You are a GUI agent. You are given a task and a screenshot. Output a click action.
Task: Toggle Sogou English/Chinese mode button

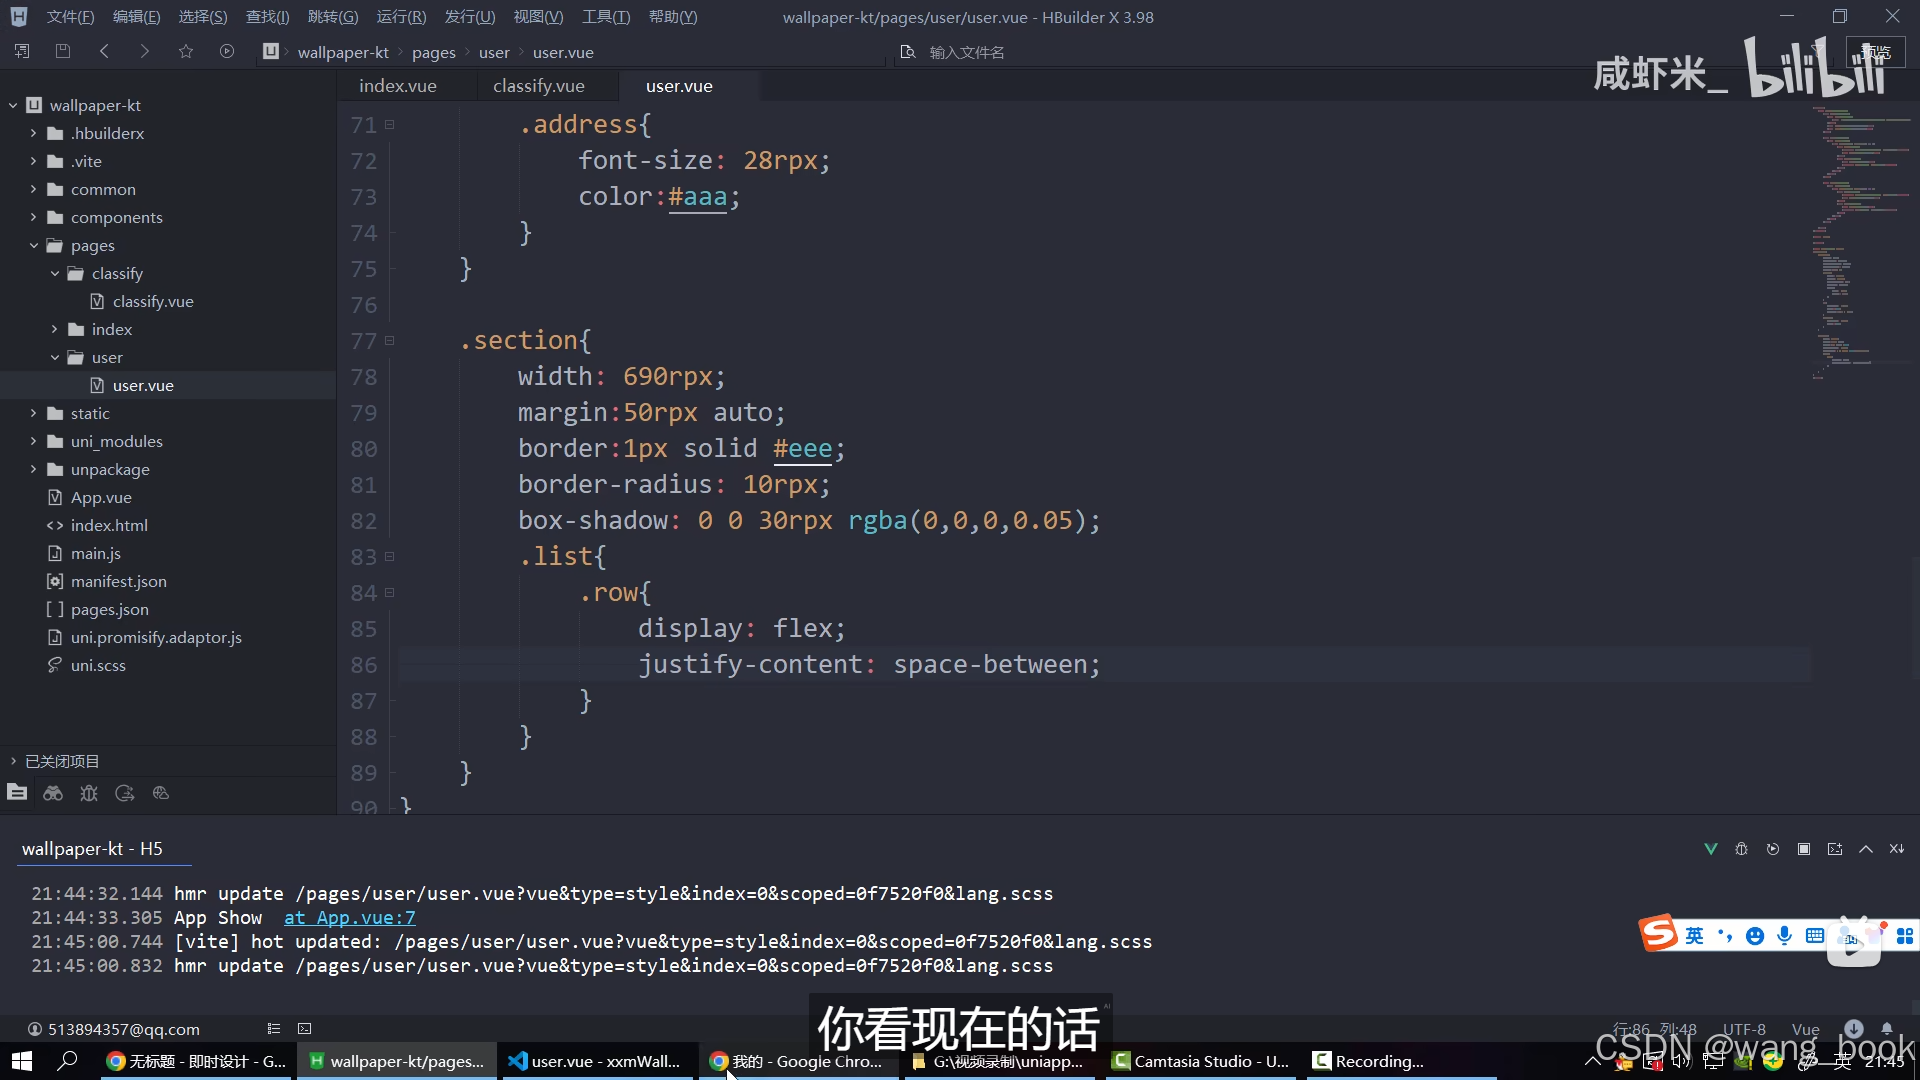(x=1694, y=936)
